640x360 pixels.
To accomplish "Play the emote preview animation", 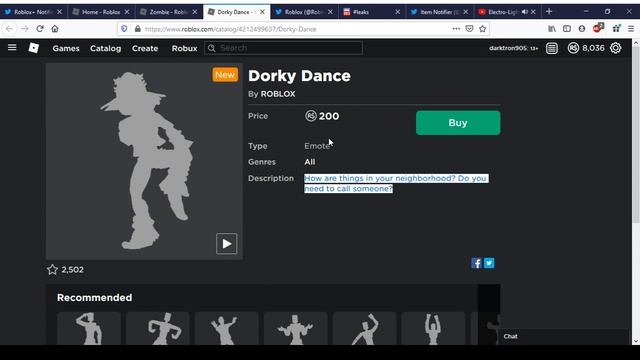I will (227, 244).
